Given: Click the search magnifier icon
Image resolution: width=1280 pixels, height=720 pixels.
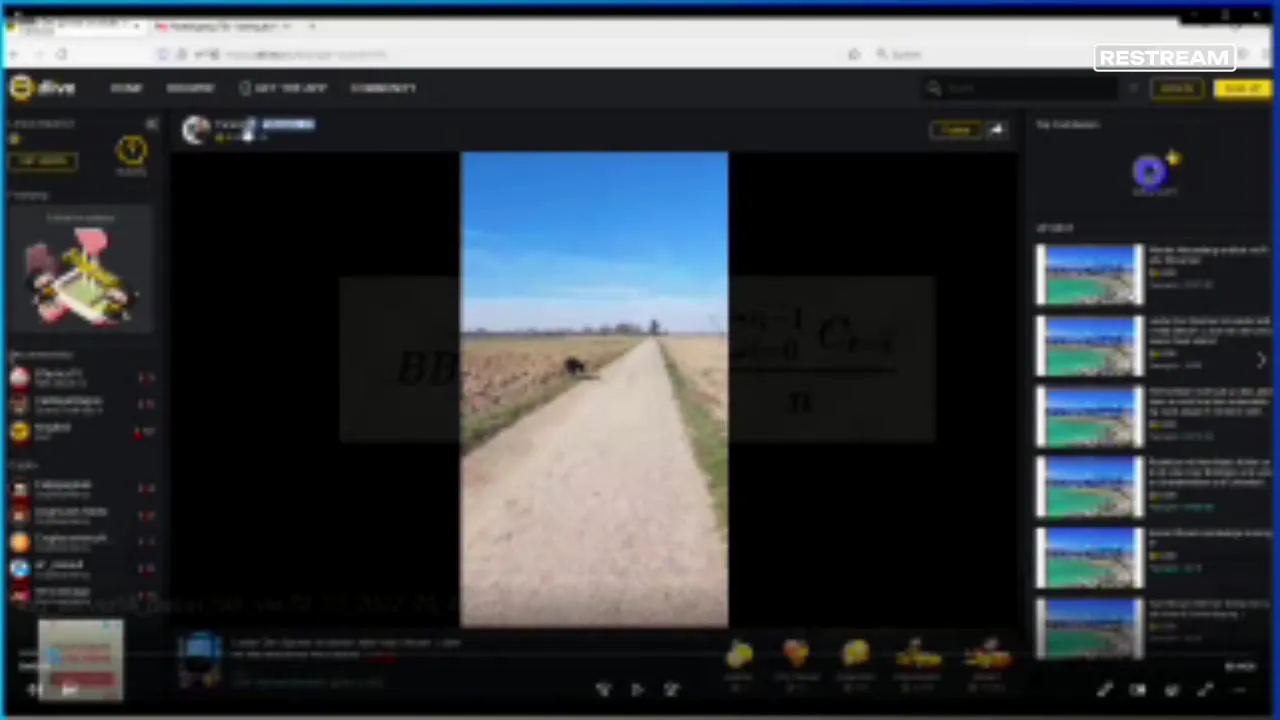Looking at the screenshot, I should click(933, 89).
